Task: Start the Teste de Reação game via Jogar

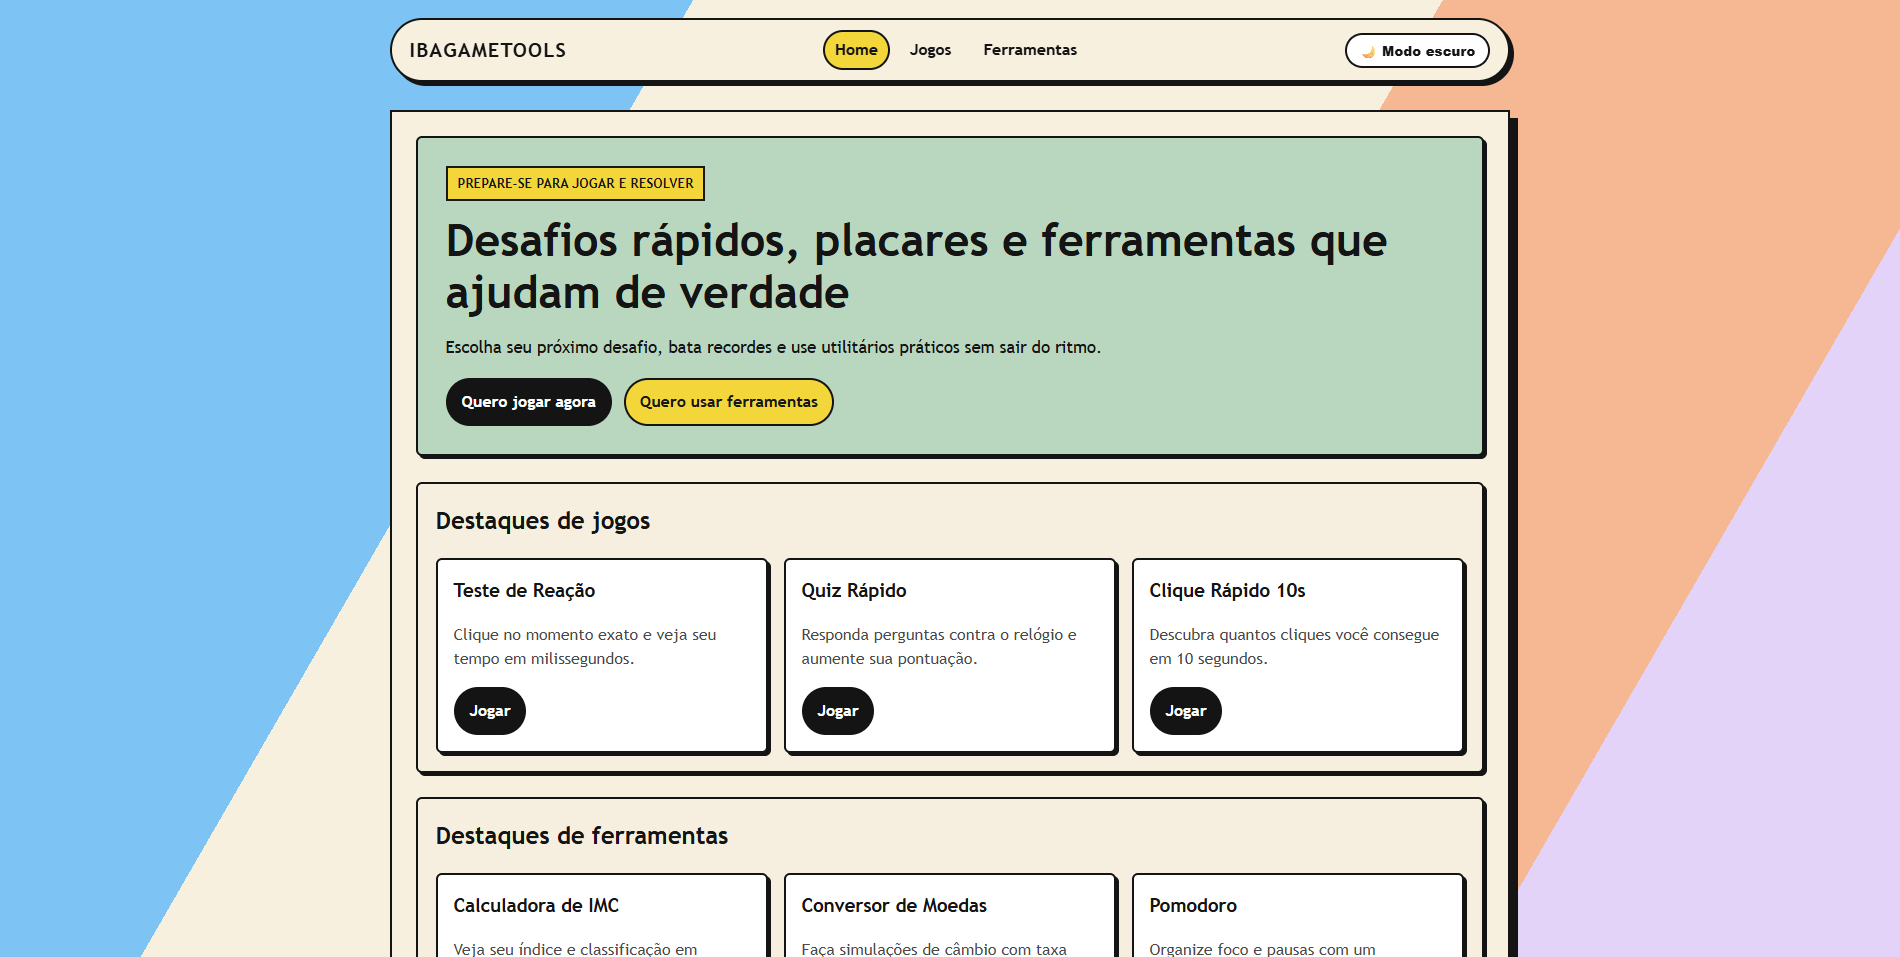Action: [489, 711]
